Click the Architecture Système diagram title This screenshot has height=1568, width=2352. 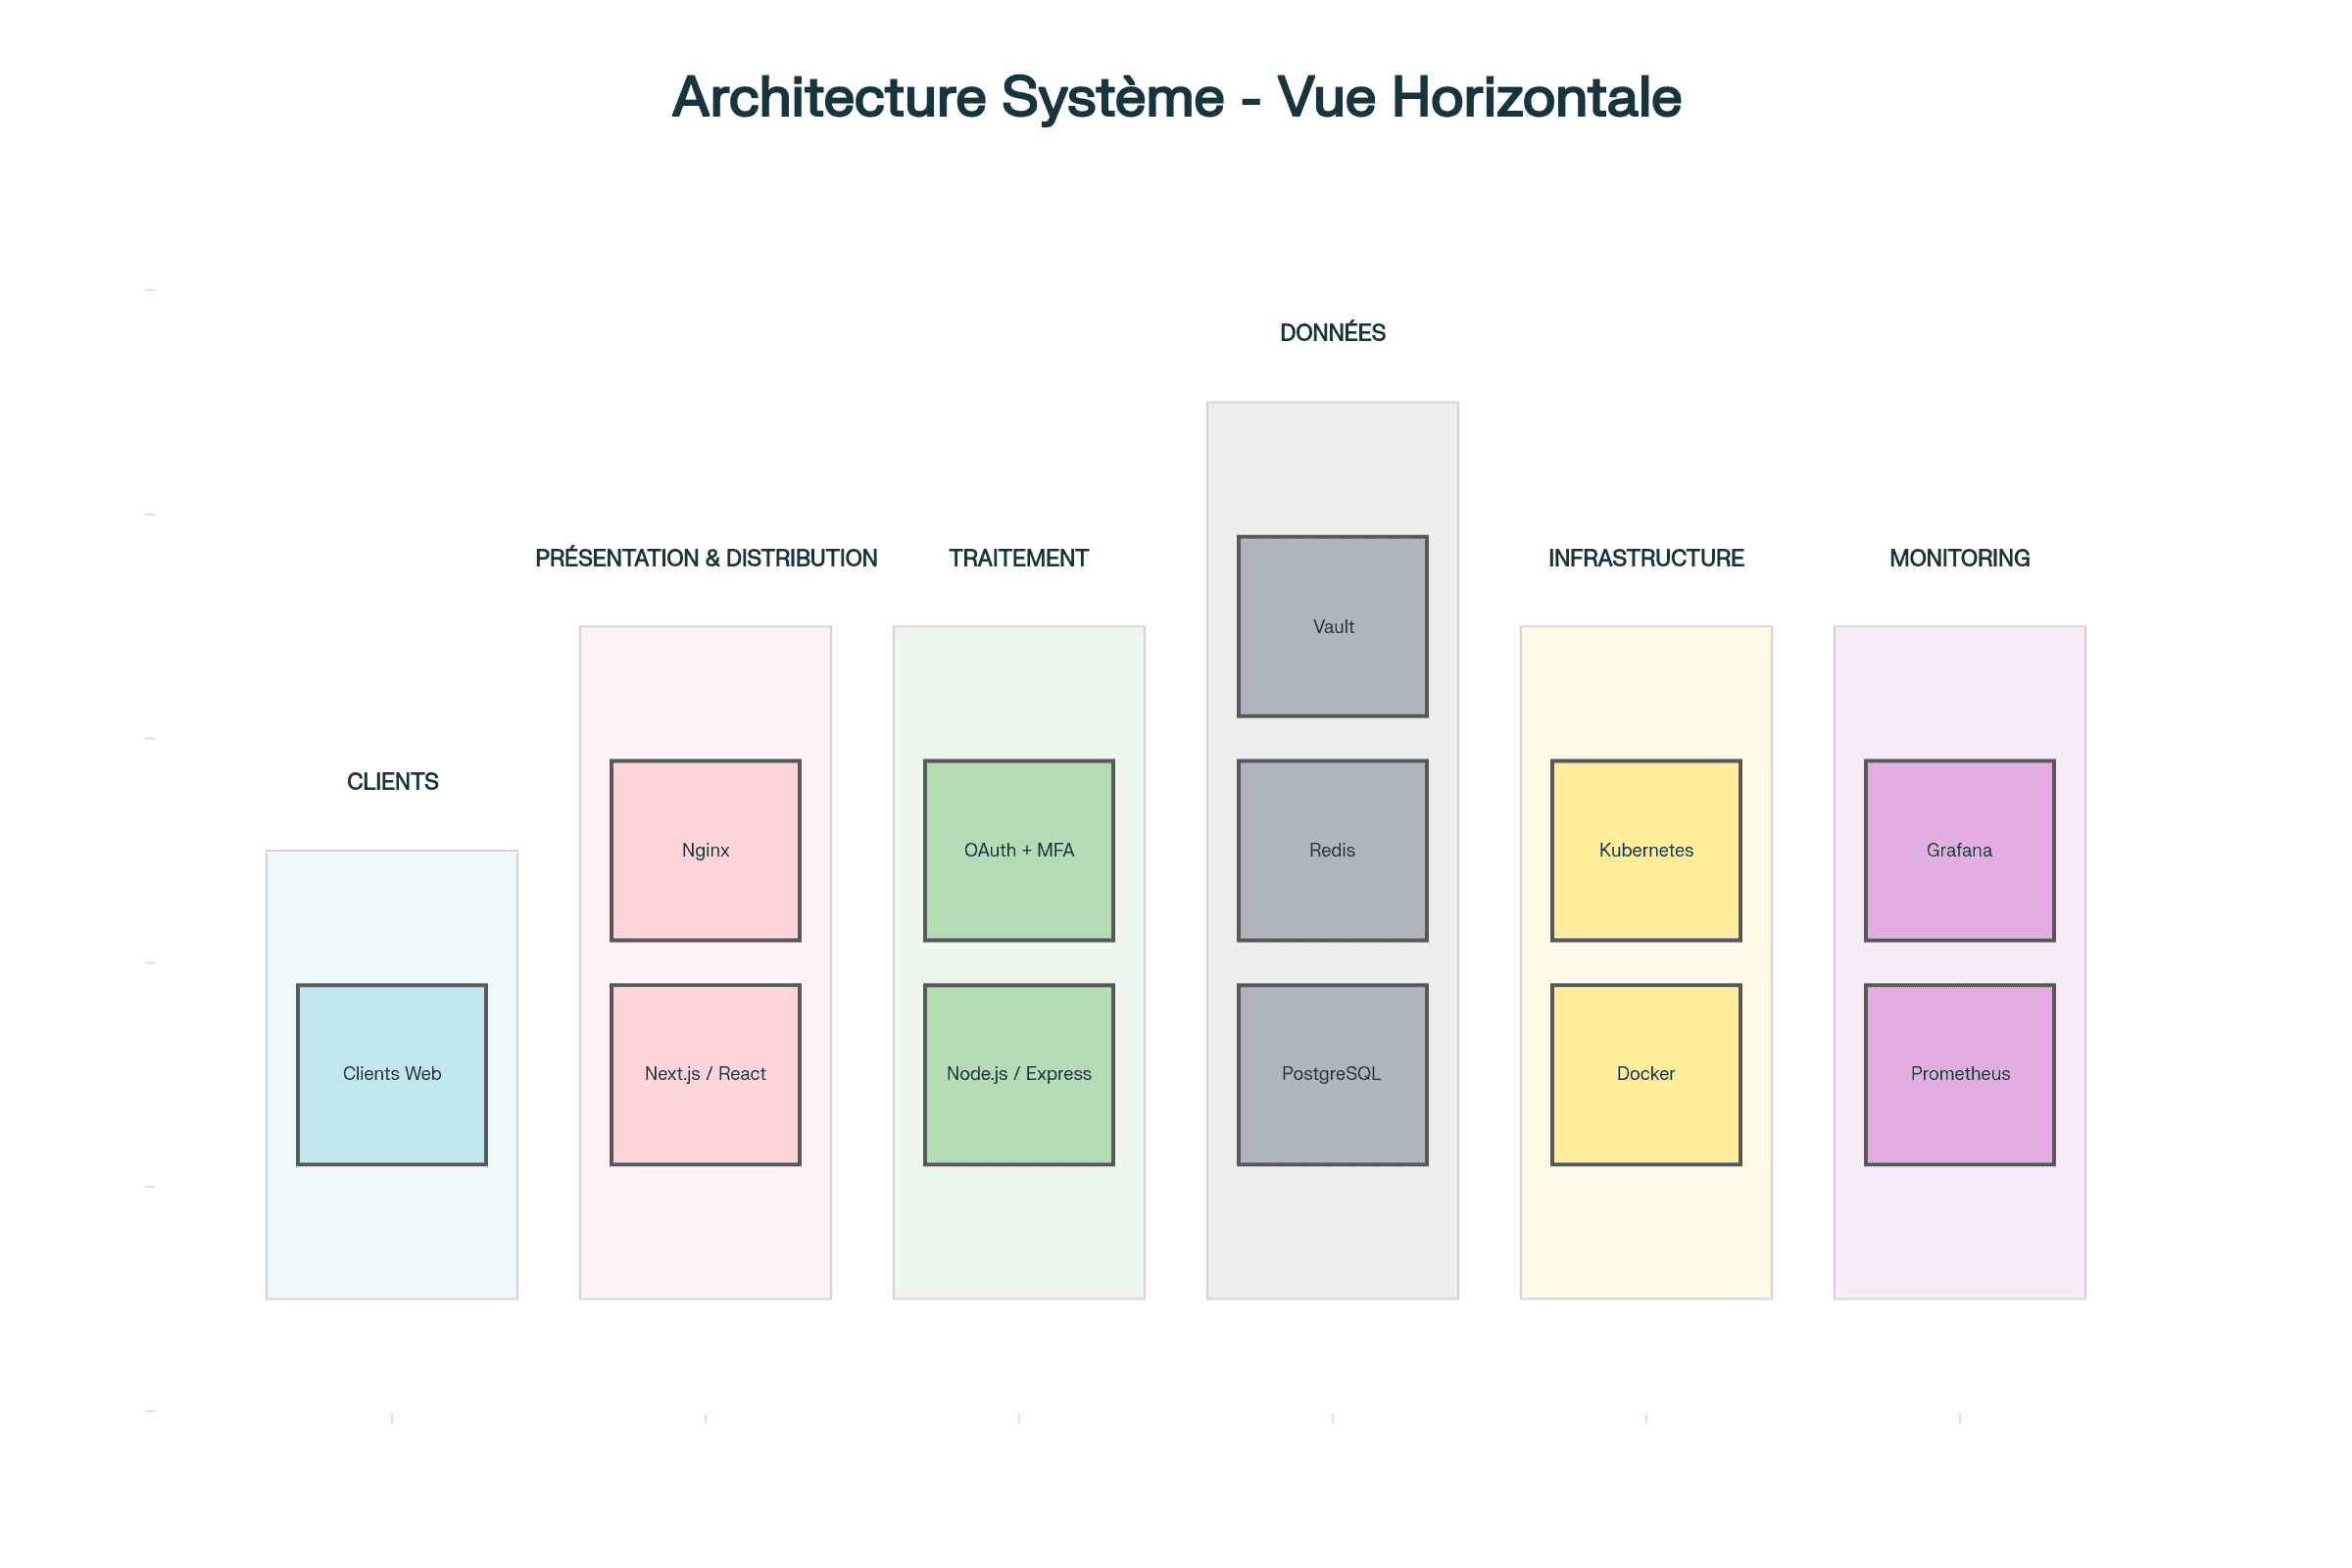click(1176, 97)
